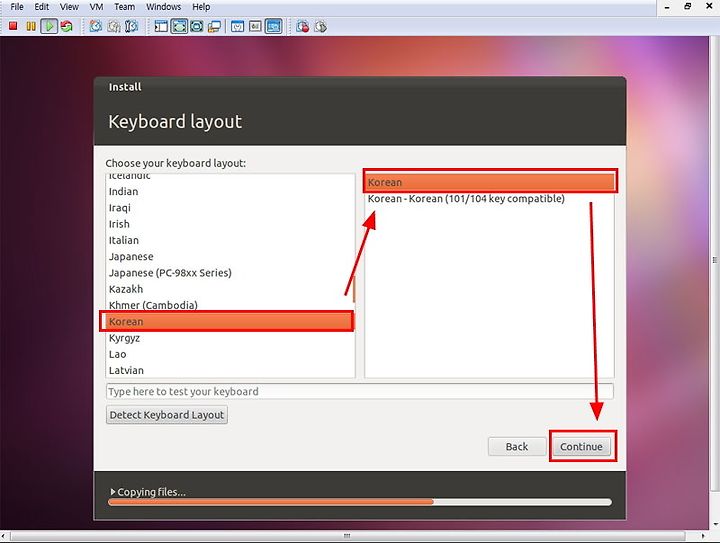Select Japanese (PC-98xx Series) layout

tap(230, 273)
